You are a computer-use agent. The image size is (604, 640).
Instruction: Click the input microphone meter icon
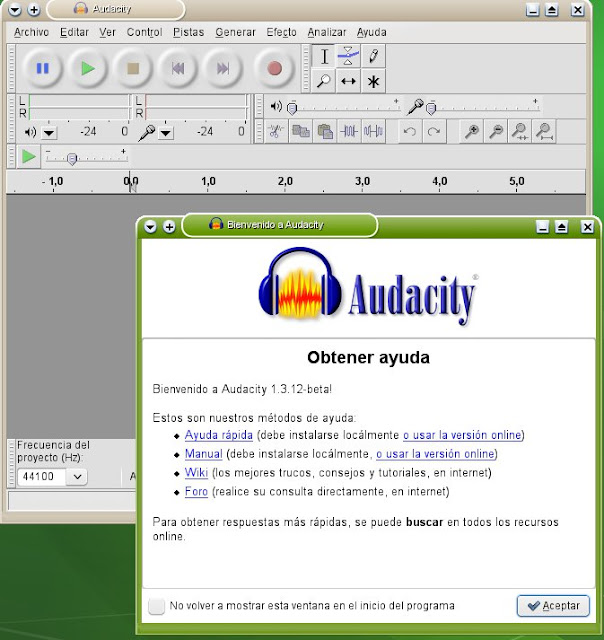[x=147, y=132]
